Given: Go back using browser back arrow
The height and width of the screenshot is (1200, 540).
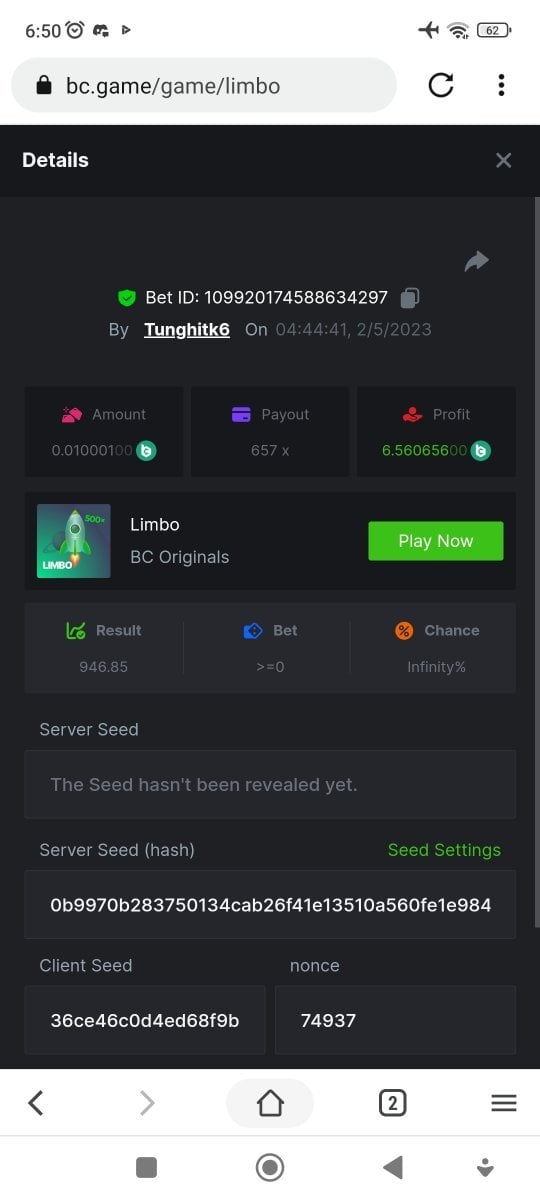Looking at the screenshot, I should [36, 1103].
